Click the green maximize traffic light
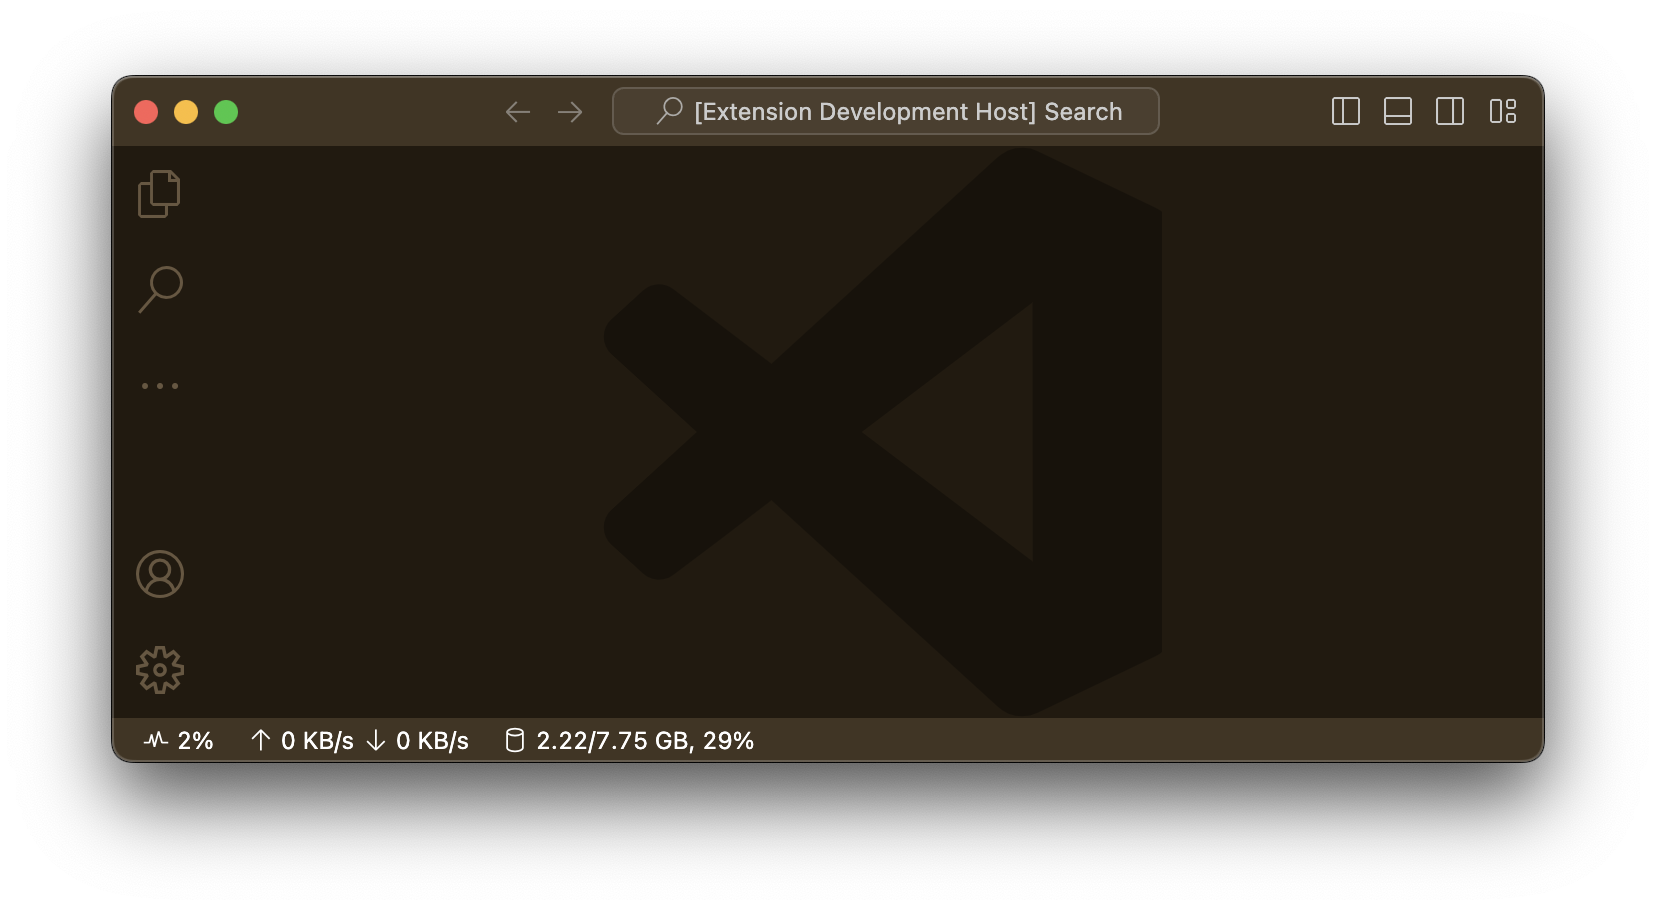 [x=226, y=112]
